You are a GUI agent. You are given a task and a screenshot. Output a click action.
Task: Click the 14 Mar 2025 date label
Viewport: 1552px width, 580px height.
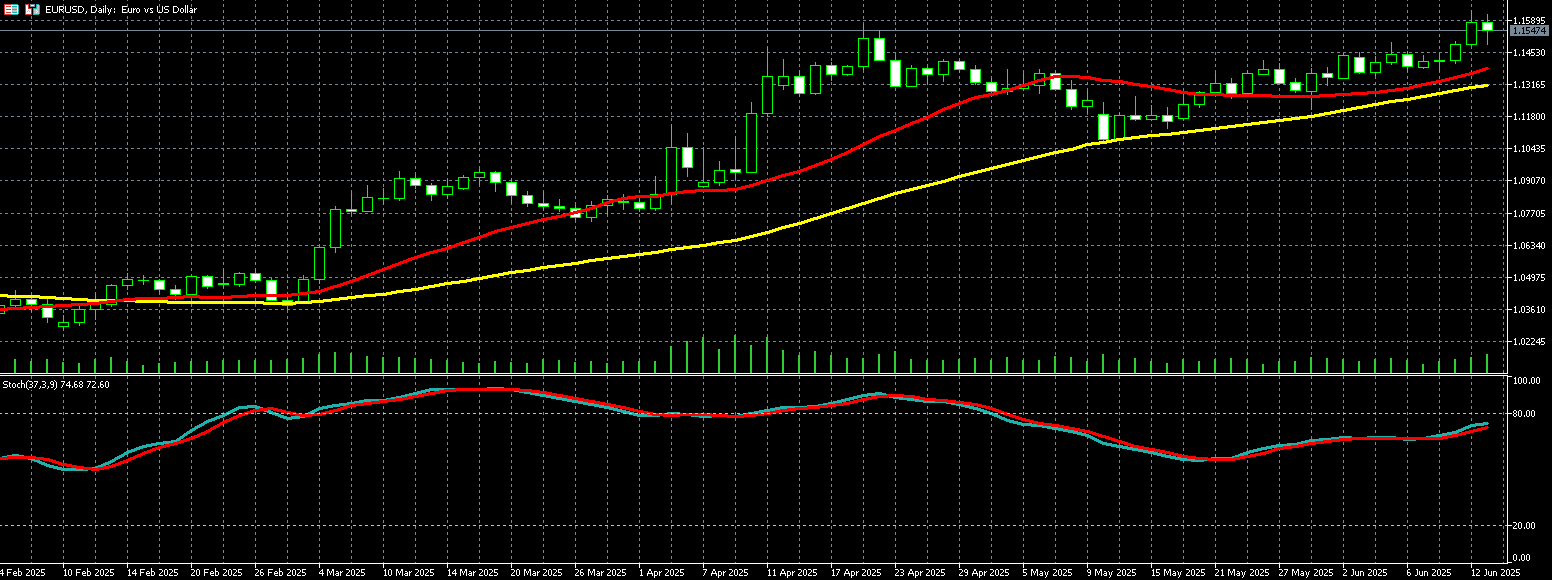(472, 573)
